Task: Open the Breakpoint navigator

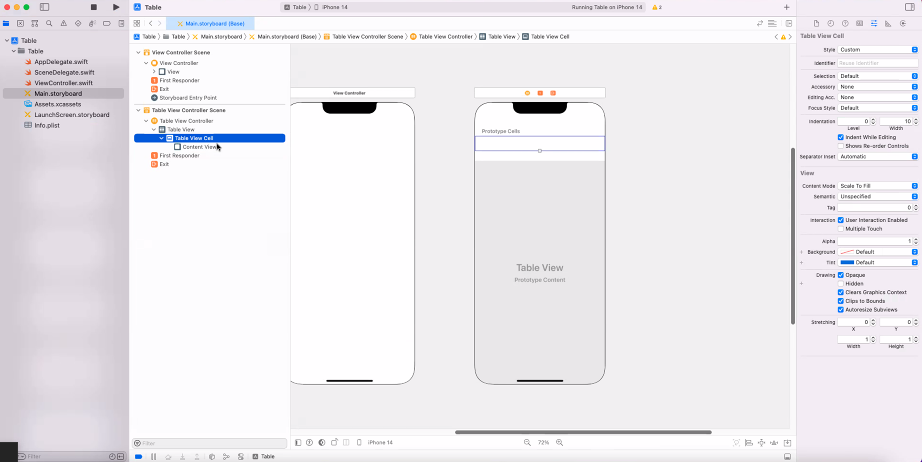Action: click(x=106, y=24)
